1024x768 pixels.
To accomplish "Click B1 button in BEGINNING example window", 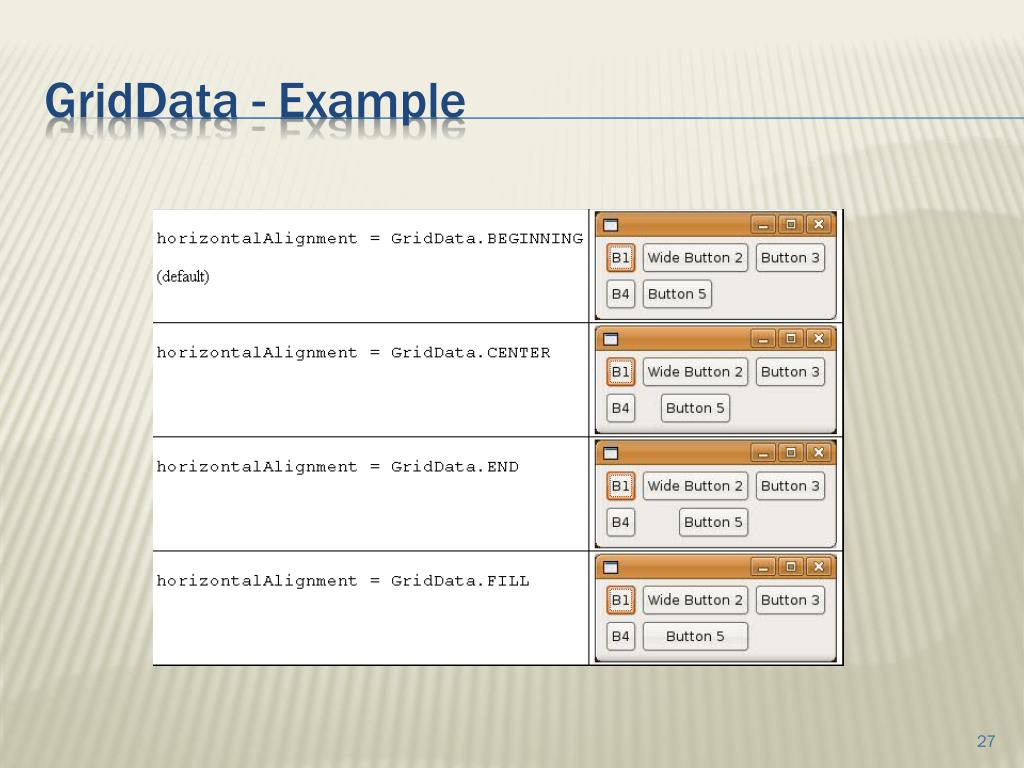I will tap(620, 257).
